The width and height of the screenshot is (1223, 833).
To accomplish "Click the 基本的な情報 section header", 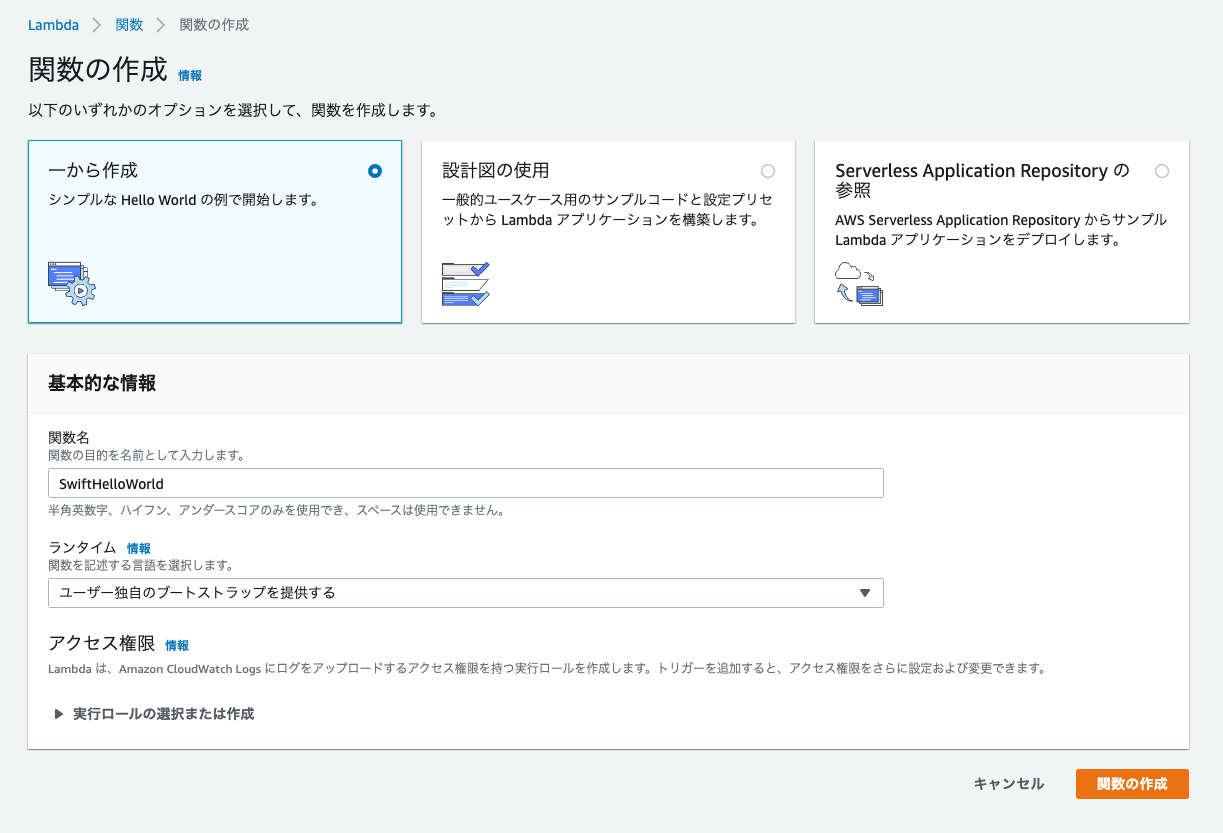I will tap(102, 383).
